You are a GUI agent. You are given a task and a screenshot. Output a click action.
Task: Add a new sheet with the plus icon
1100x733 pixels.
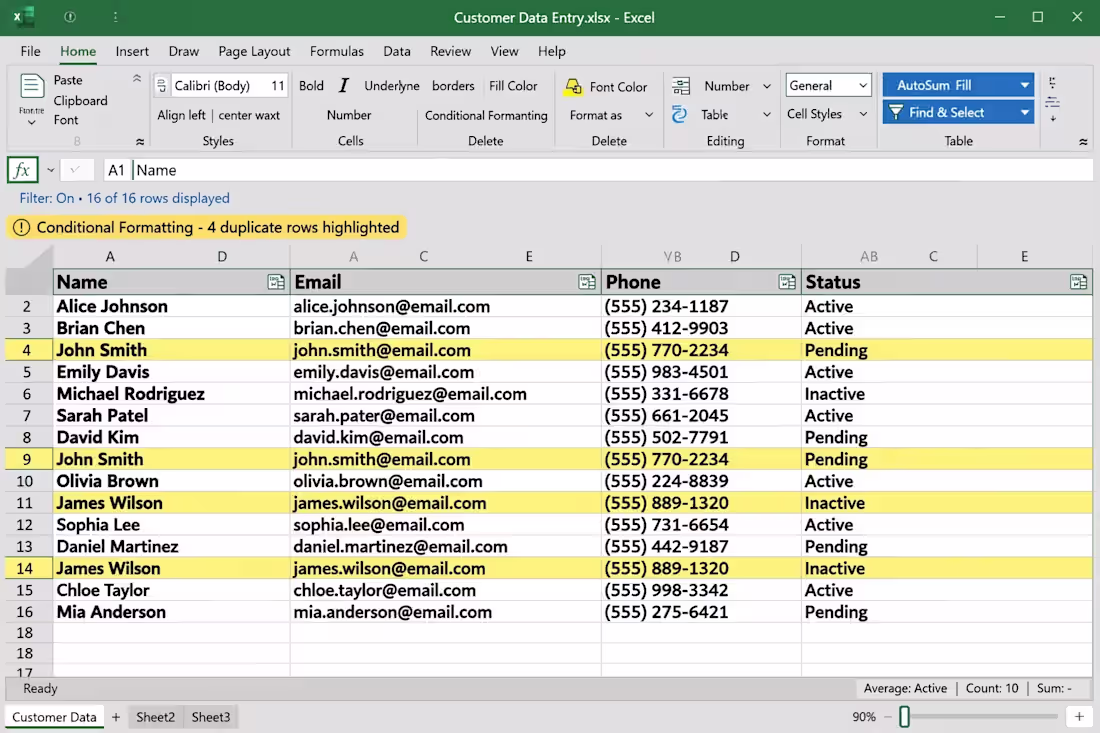116,717
